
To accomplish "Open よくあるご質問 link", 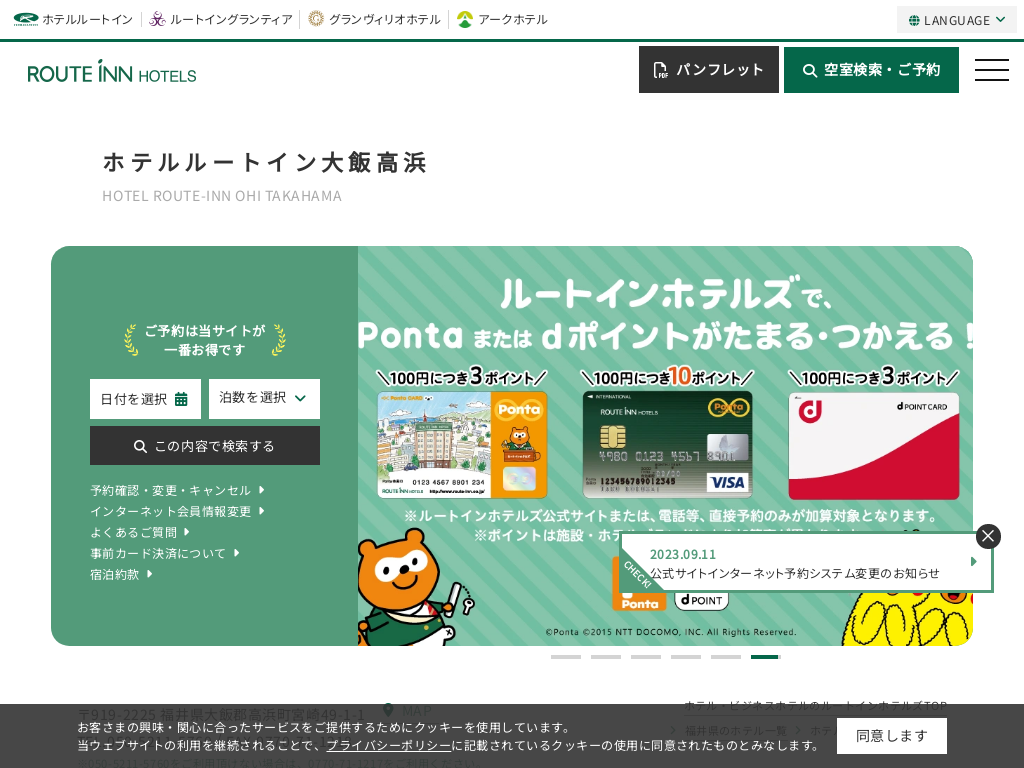I will (x=140, y=532).
